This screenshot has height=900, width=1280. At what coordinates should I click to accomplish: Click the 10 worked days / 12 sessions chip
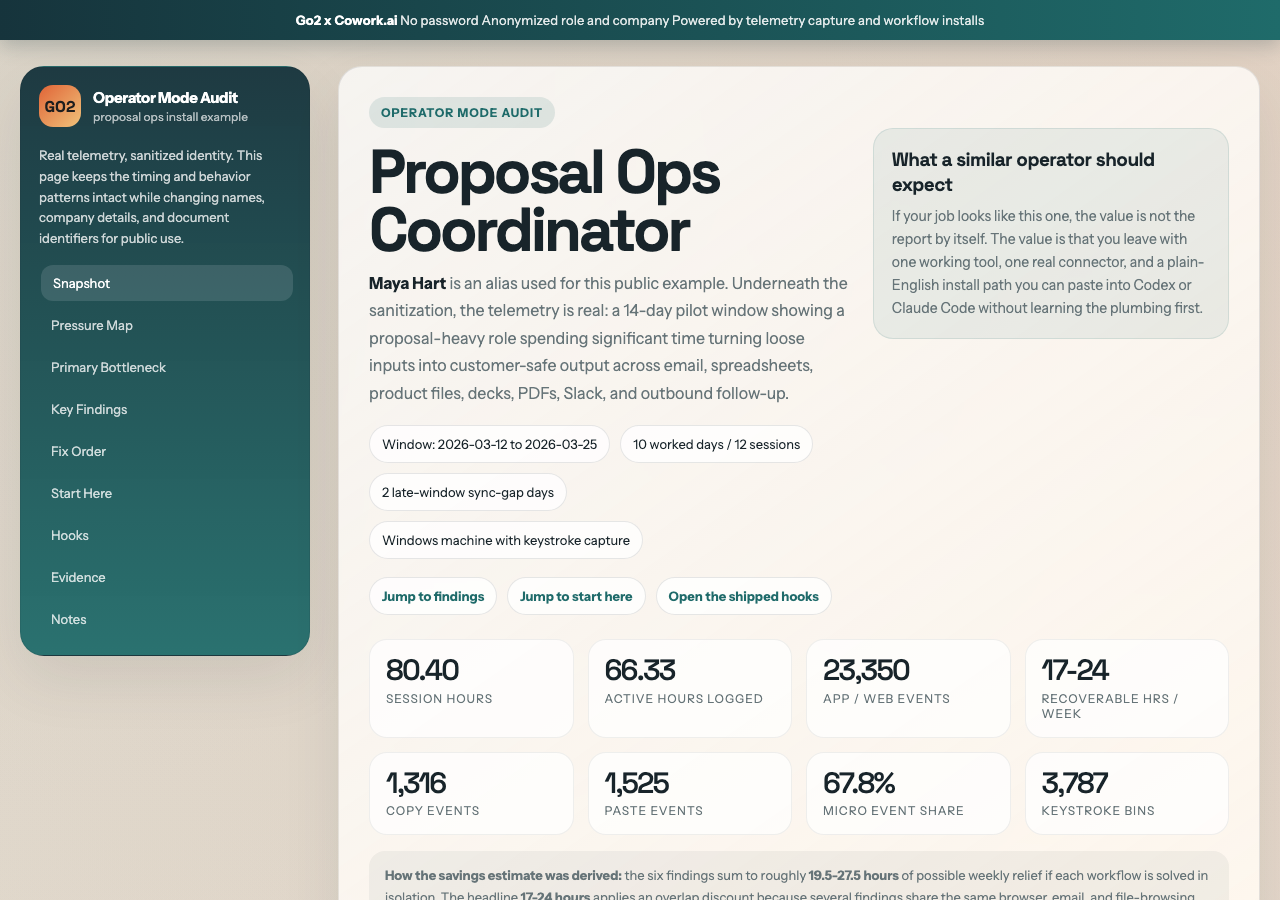[x=716, y=444]
